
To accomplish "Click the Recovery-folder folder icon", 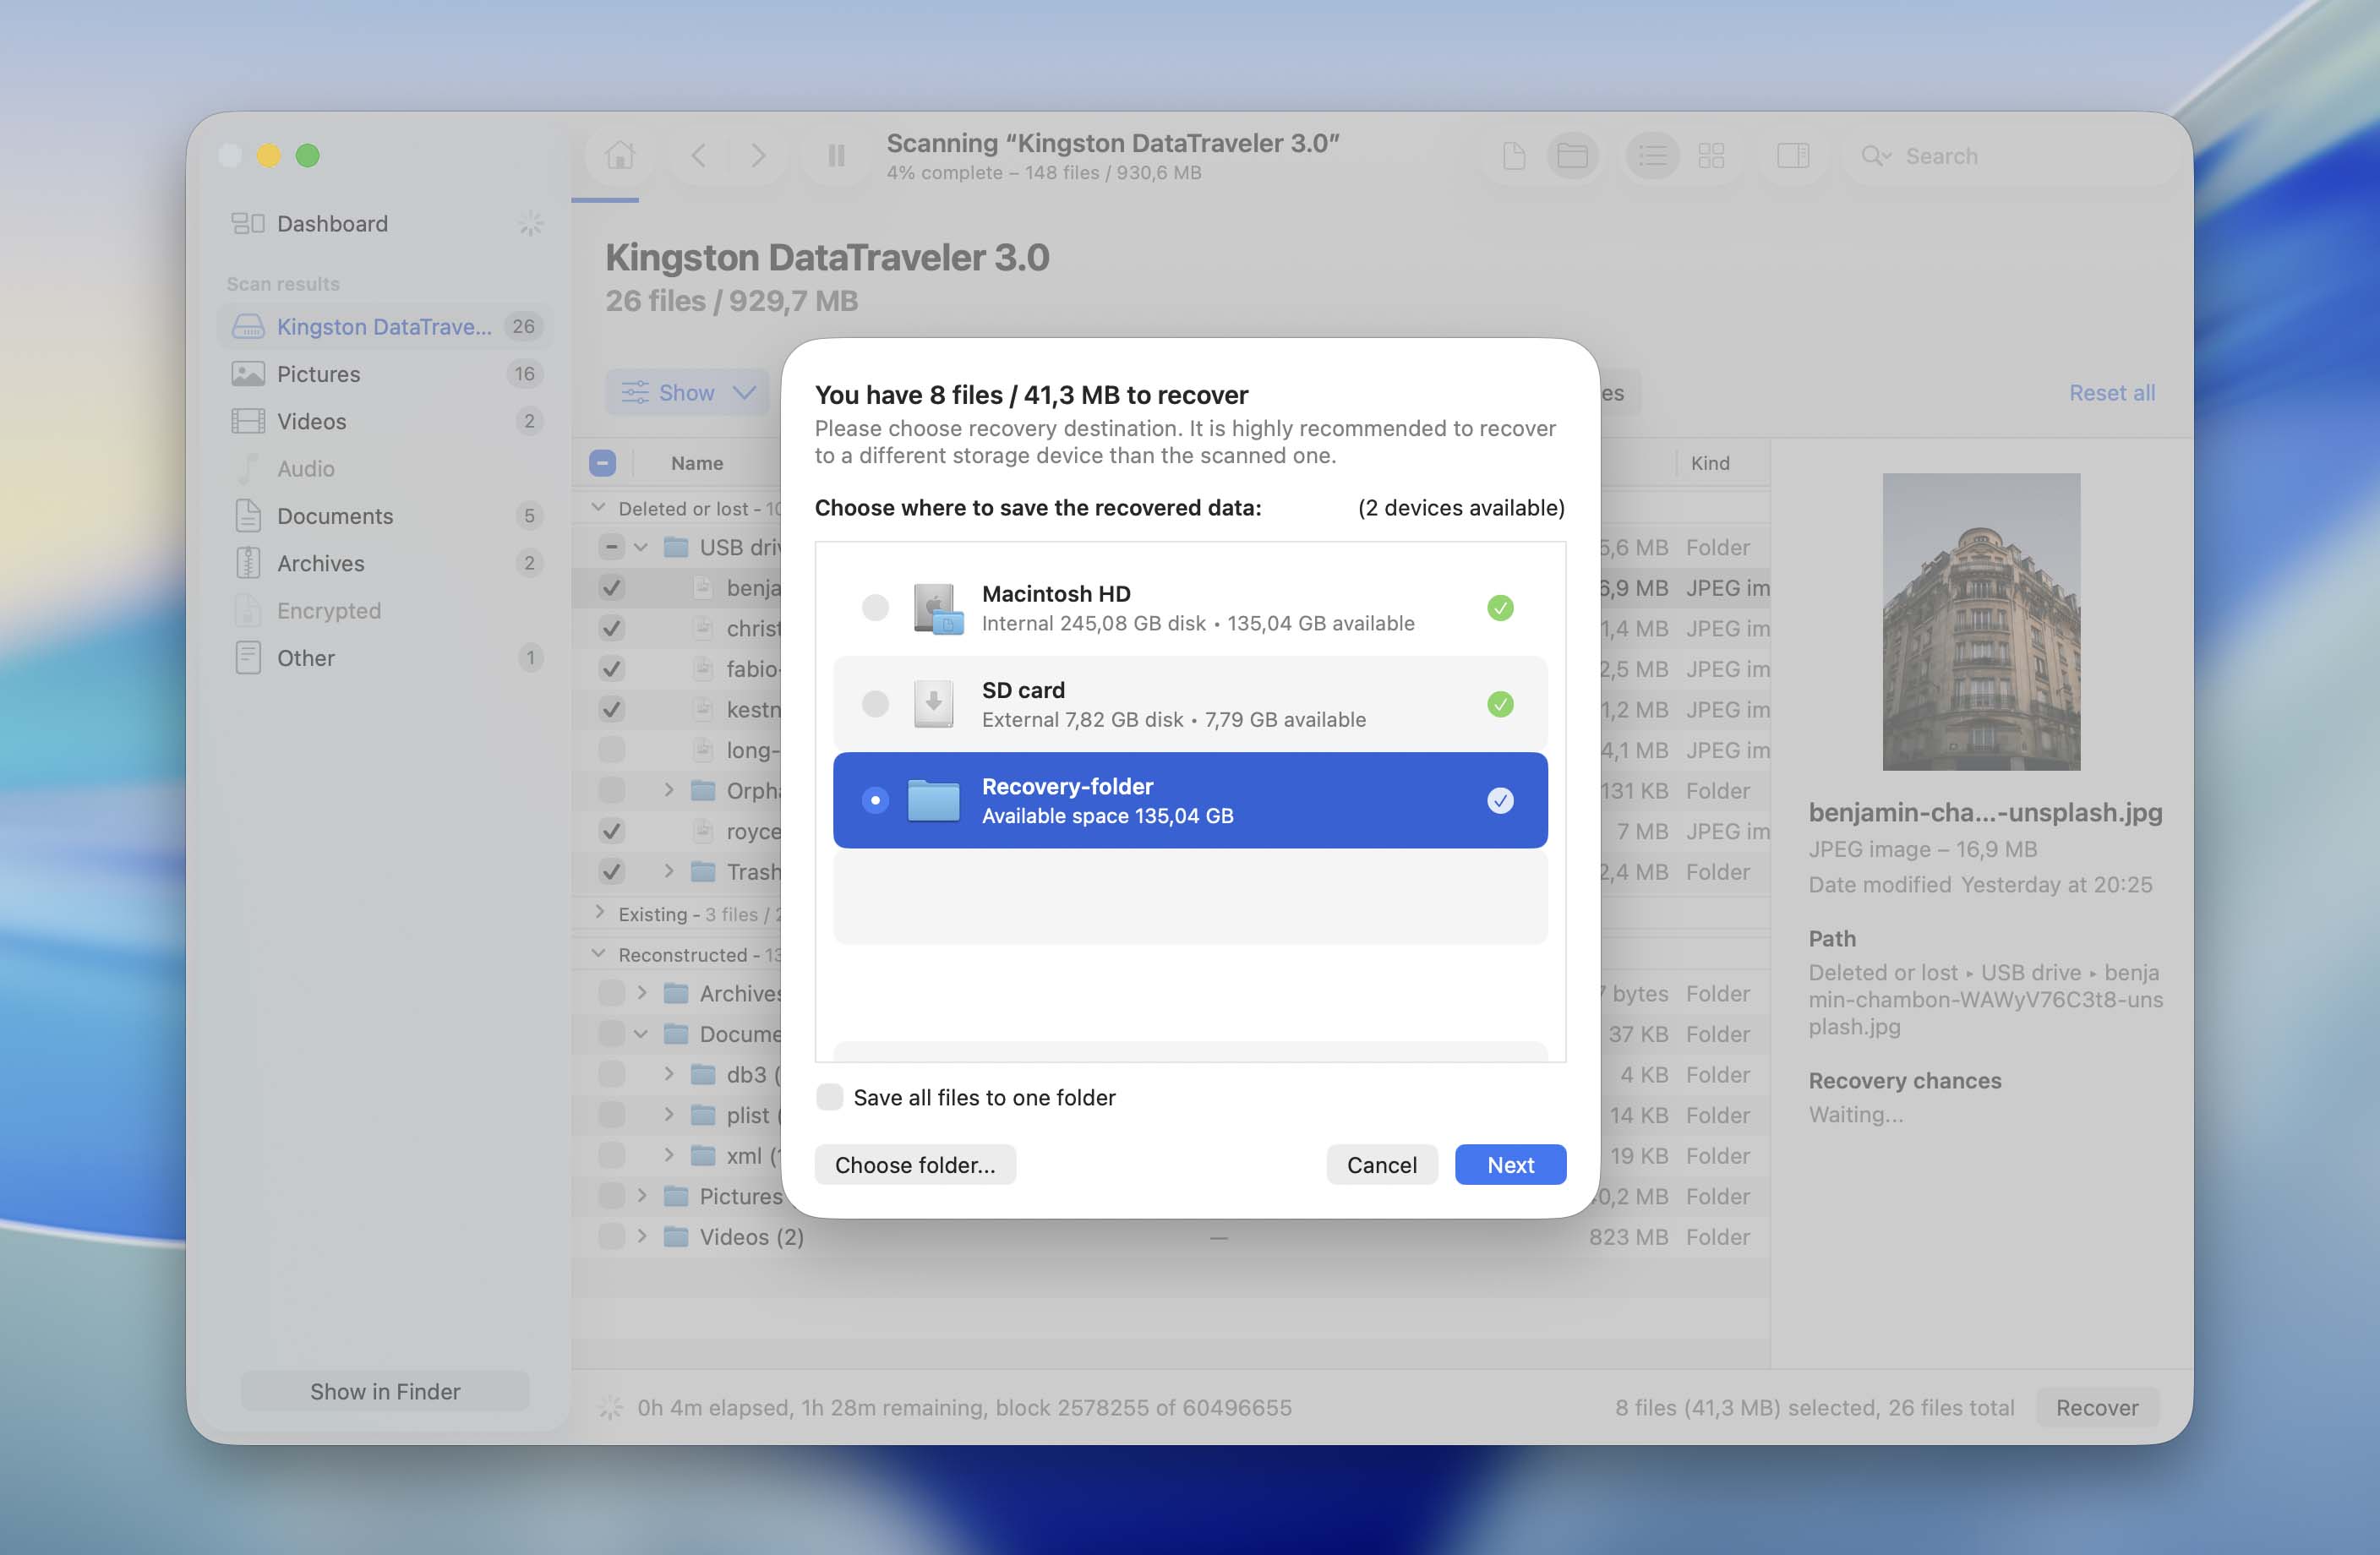I will (933, 800).
